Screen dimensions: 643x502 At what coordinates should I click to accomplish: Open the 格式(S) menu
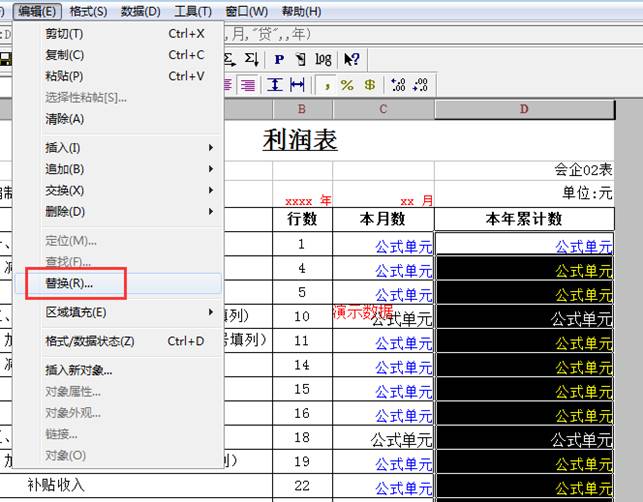click(89, 12)
